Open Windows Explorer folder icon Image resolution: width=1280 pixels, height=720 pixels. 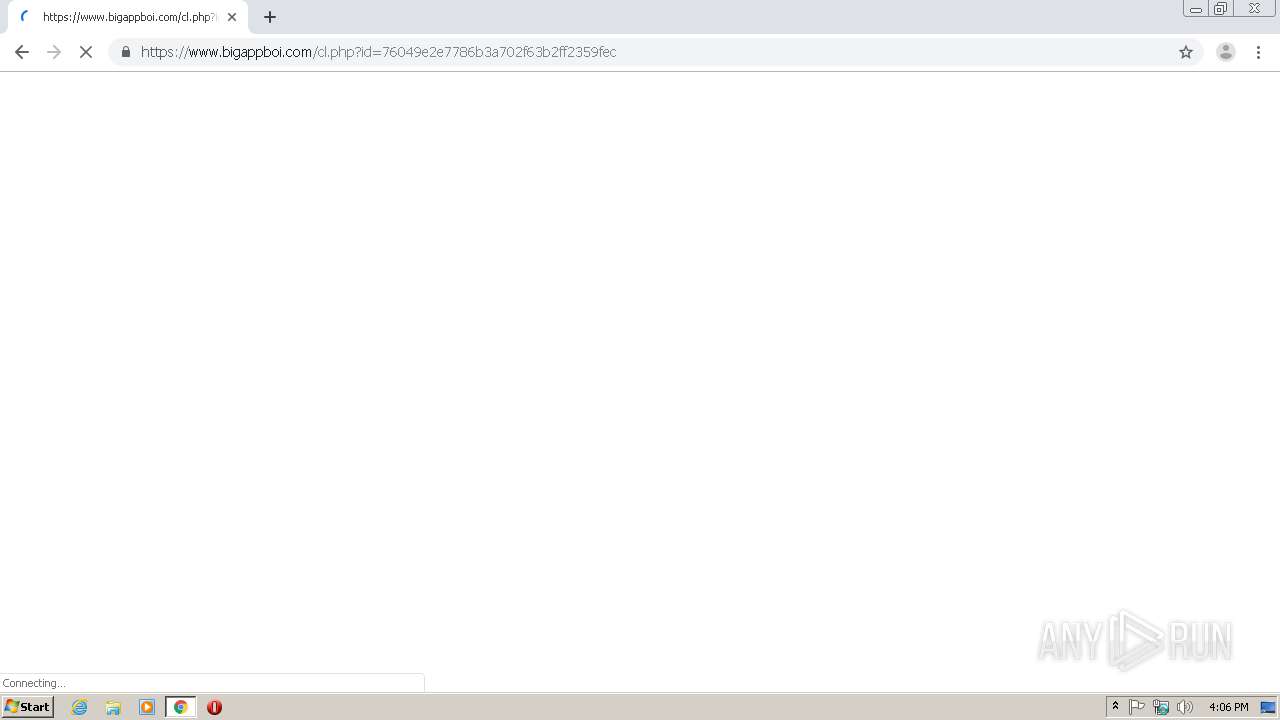pyautogui.click(x=113, y=707)
